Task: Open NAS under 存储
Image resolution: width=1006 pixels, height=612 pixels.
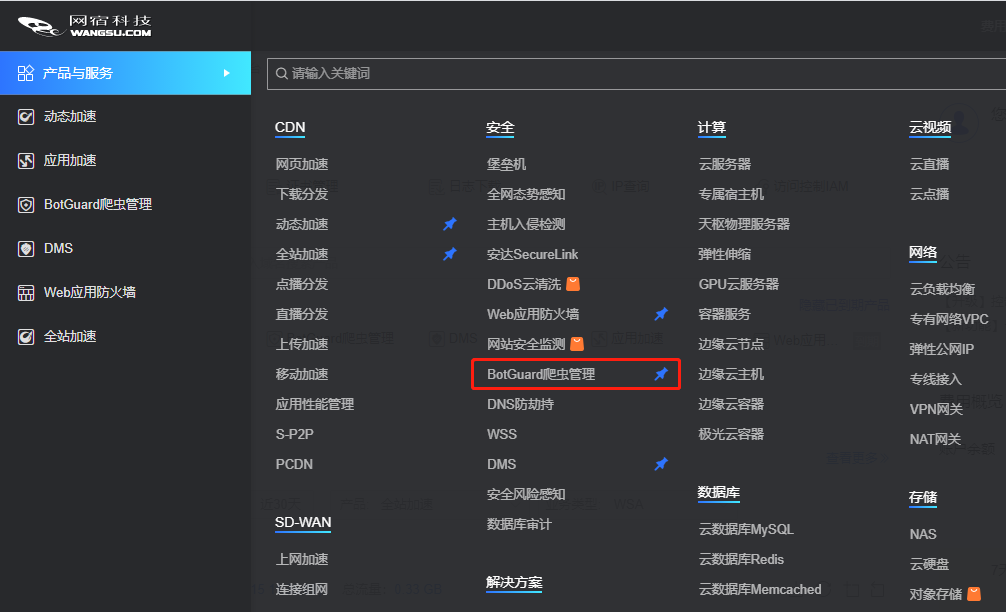Action: point(923,534)
